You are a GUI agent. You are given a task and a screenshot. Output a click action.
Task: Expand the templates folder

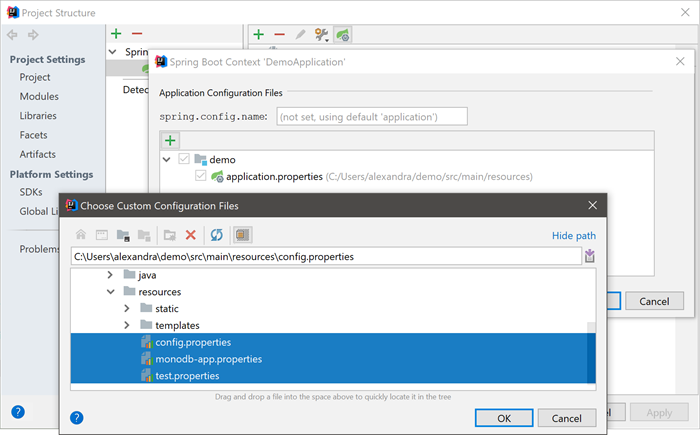(x=127, y=325)
